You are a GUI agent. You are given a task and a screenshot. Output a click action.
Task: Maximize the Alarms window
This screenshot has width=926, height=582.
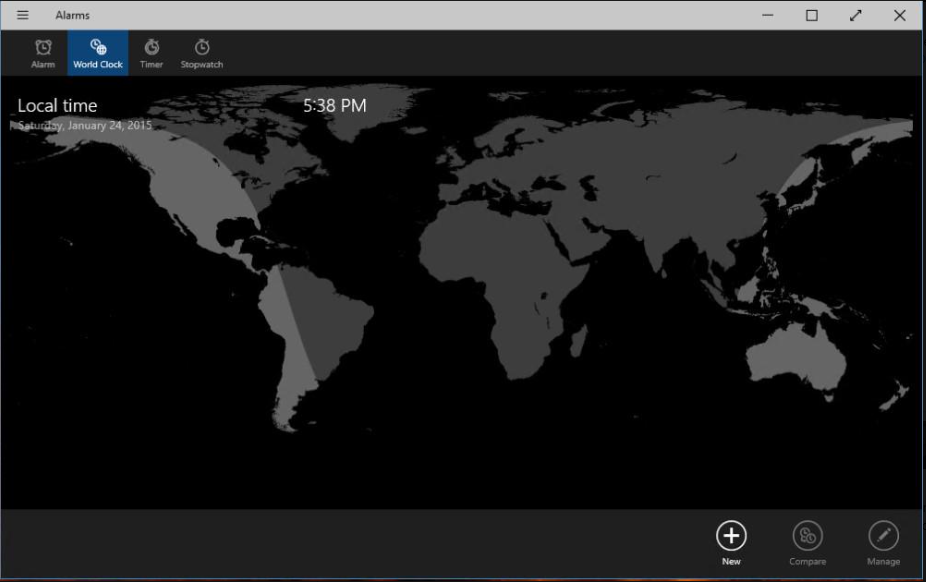click(812, 15)
